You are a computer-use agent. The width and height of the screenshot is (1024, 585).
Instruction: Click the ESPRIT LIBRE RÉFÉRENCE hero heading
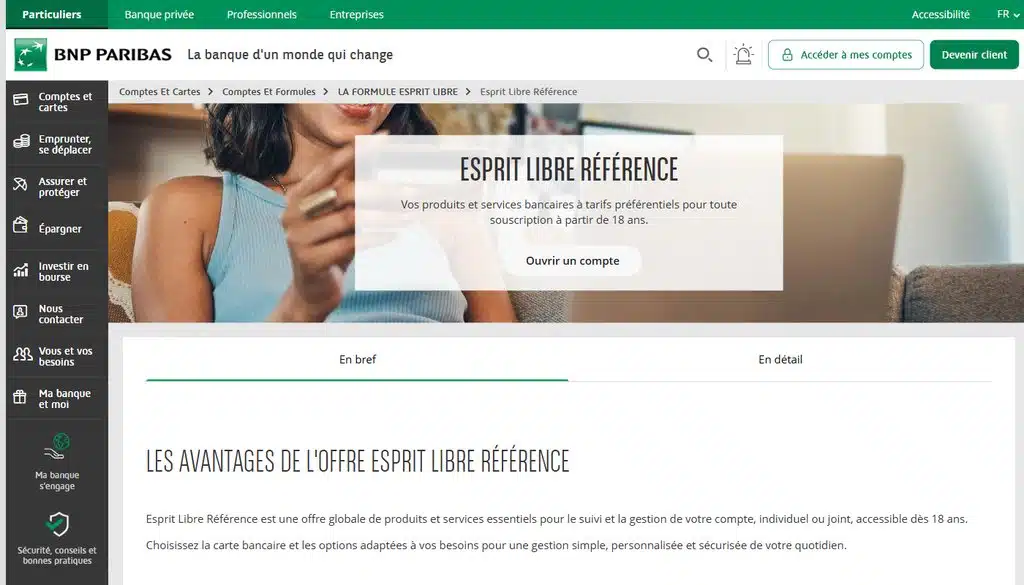tap(569, 169)
